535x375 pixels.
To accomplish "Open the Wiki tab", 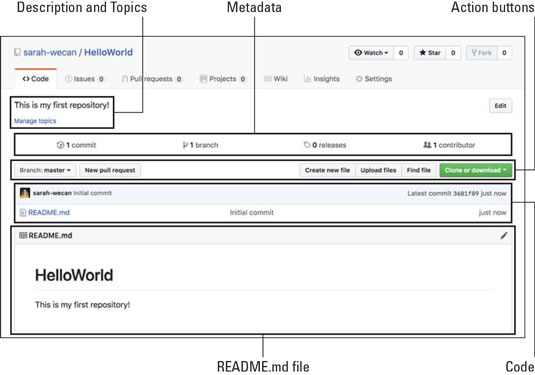I will 276,79.
